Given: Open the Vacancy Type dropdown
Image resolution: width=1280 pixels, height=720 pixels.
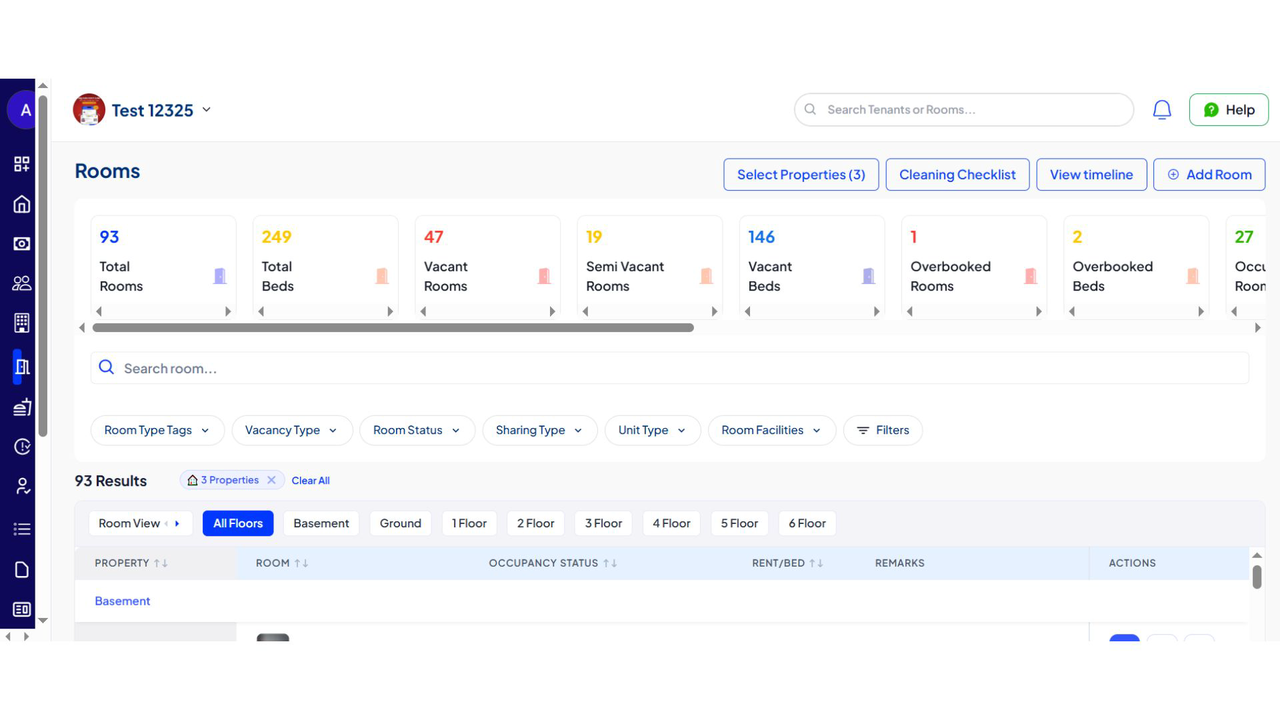Looking at the screenshot, I should [x=291, y=430].
